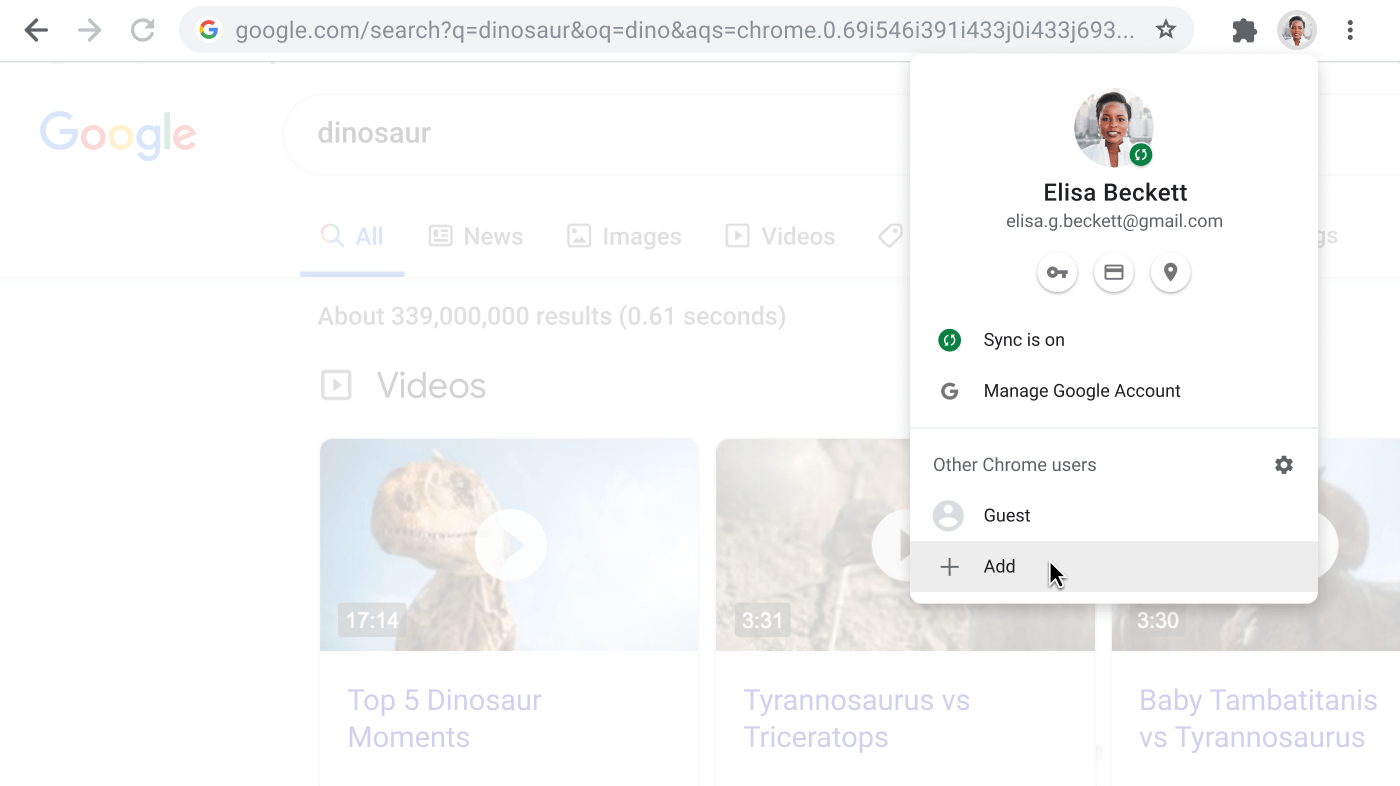Open the Chrome three-dot menu

point(1350,30)
